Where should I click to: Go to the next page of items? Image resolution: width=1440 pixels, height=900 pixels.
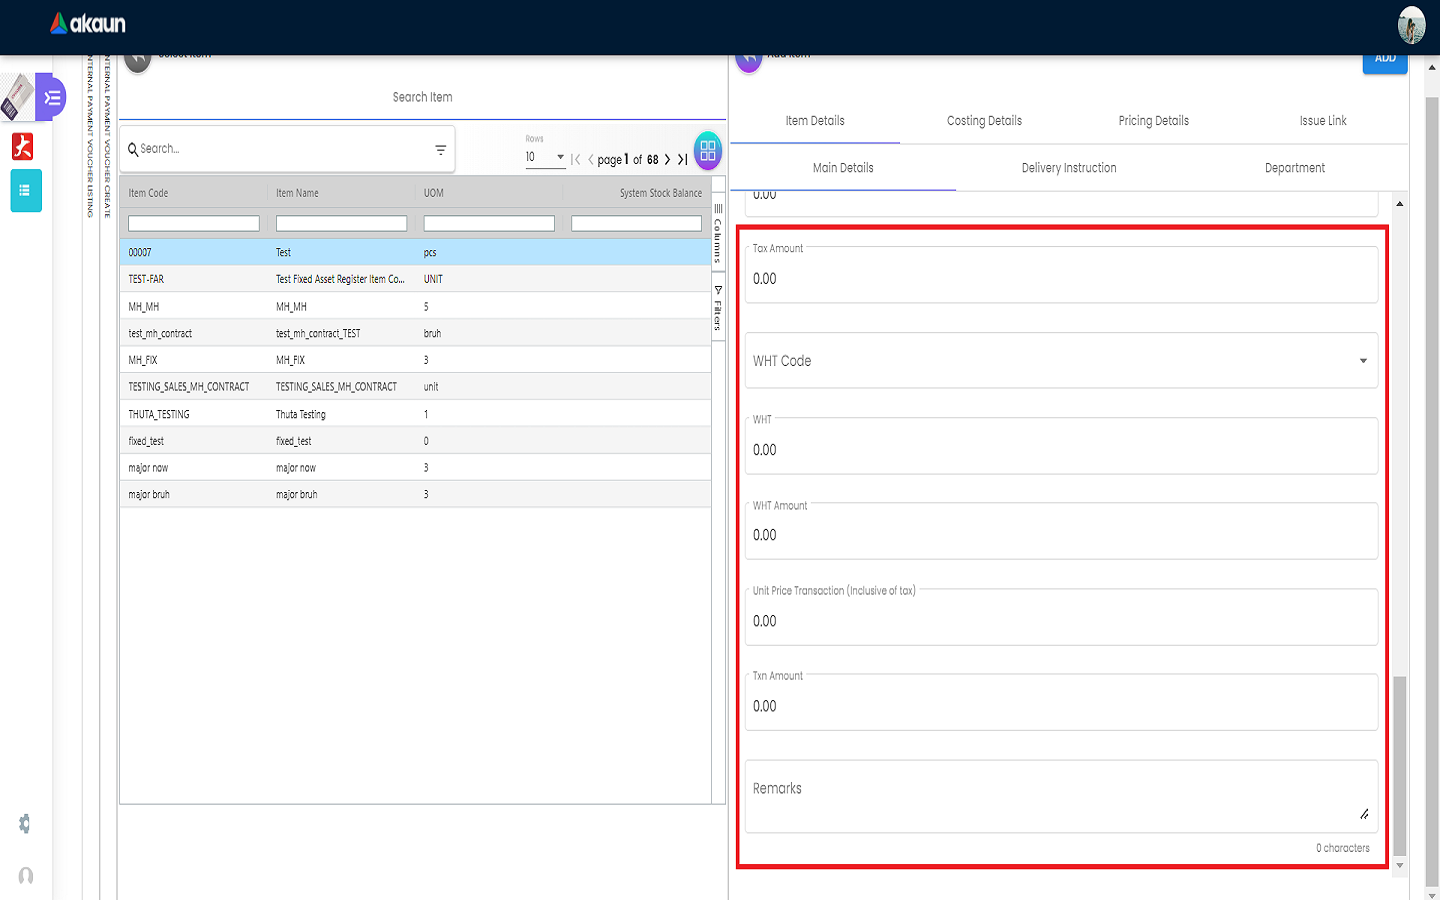[x=667, y=160]
